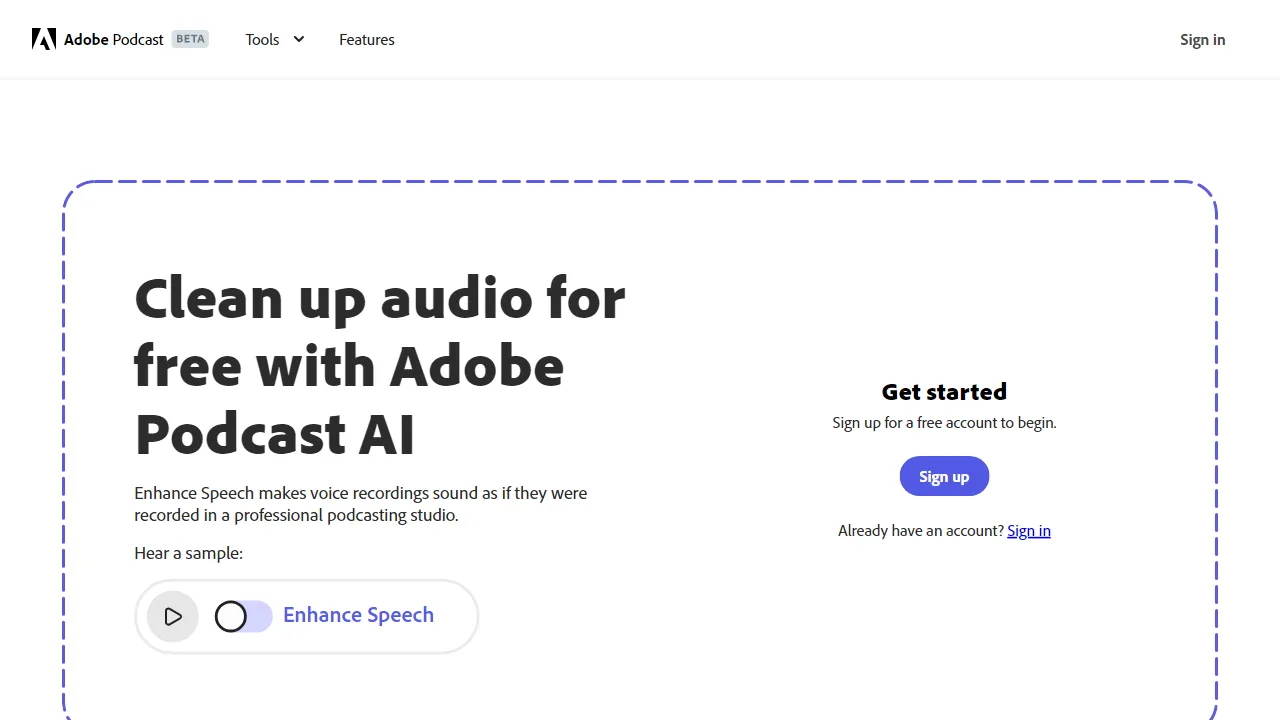Toggle the Enhance Speech switch

click(243, 616)
